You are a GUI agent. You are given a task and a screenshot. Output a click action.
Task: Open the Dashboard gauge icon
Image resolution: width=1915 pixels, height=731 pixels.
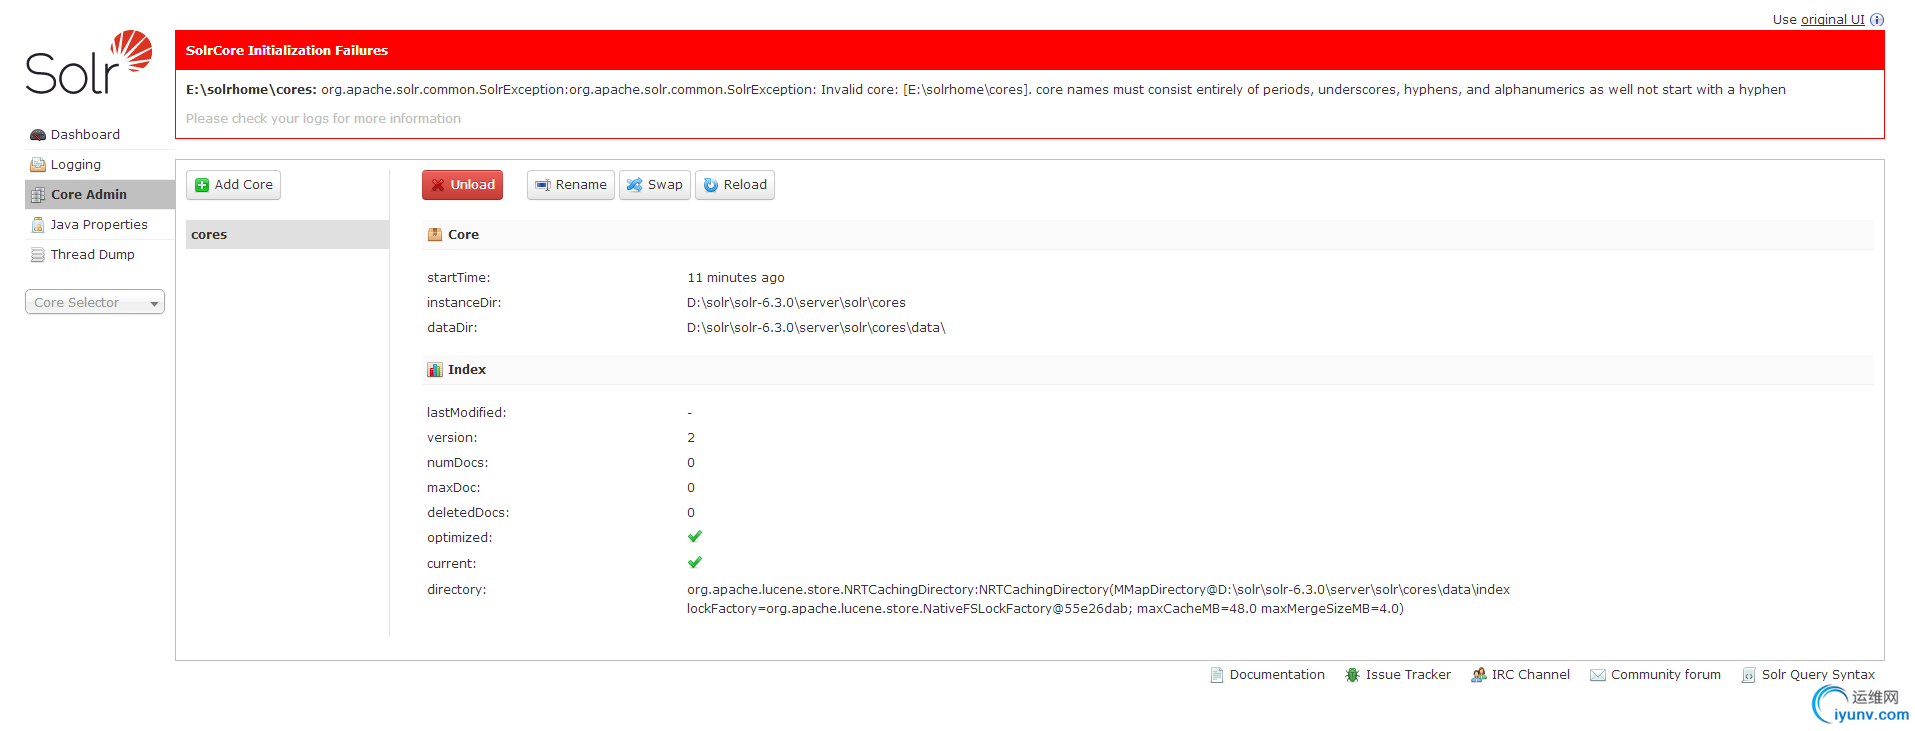38,135
